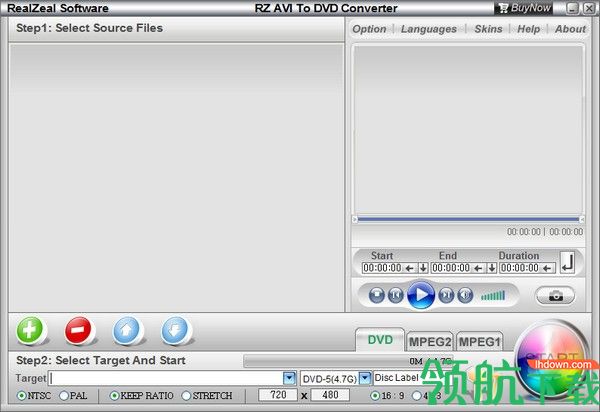
Task: Switch to the MPEG2 output tab
Action: click(430, 342)
